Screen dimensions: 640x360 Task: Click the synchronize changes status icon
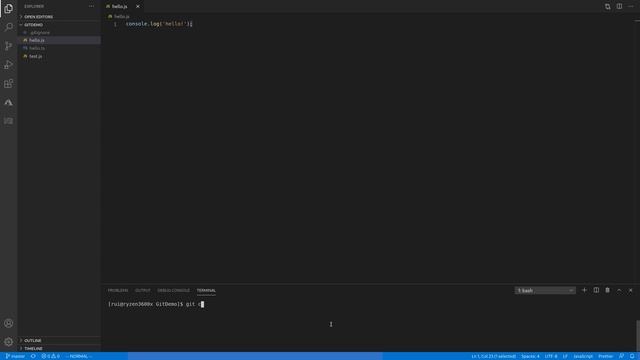coord(33,356)
